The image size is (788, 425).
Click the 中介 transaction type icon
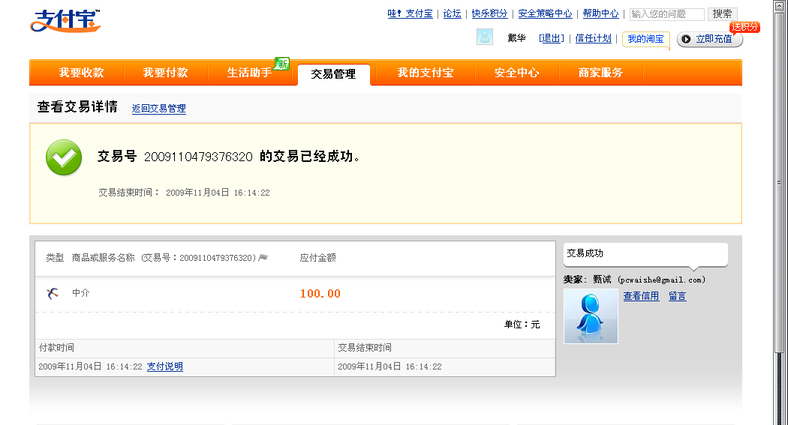(53, 293)
